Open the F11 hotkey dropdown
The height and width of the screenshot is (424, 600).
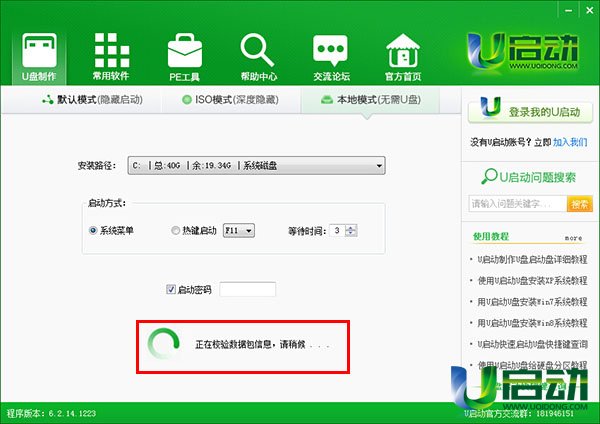click(x=239, y=230)
